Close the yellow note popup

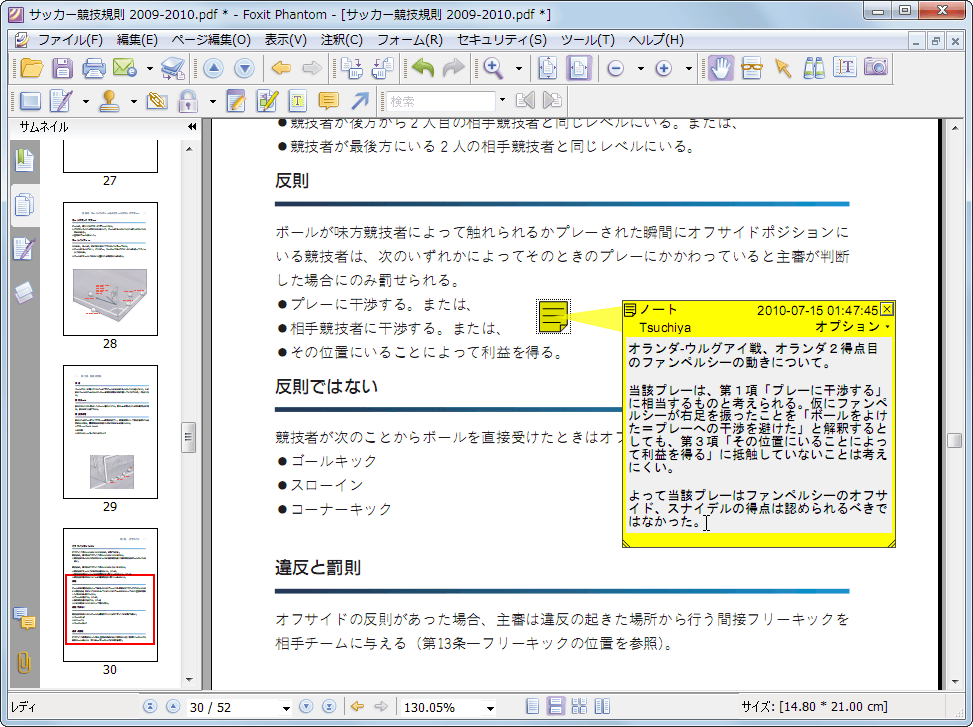click(887, 309)
